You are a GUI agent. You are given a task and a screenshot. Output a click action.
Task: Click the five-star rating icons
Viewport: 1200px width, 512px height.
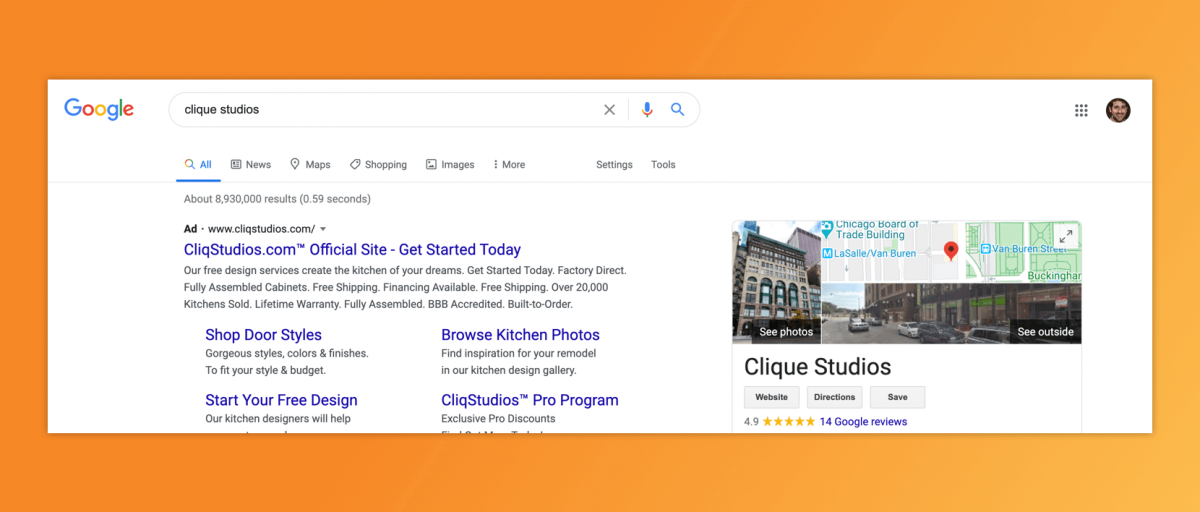point(789,422)
